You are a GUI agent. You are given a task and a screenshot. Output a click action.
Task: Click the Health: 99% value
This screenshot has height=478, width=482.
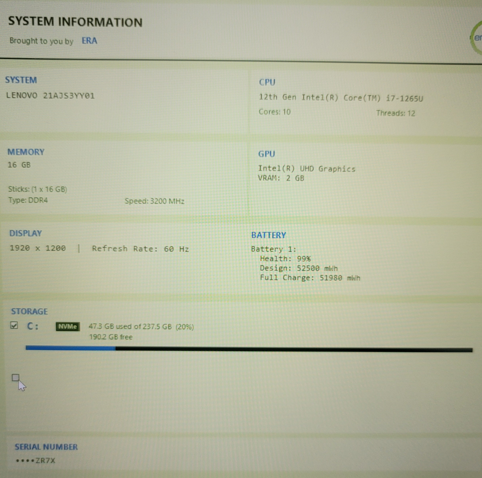(285, 259)
